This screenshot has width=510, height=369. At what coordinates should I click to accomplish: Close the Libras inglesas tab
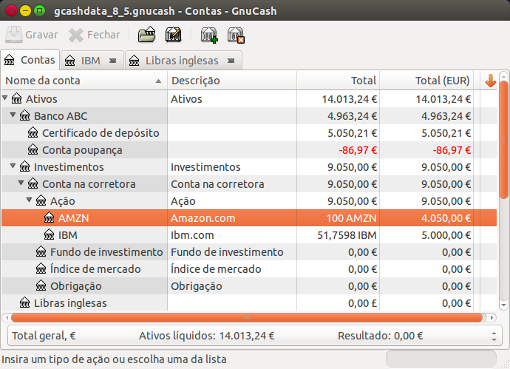pyautogui.click(x=231, y=61)
